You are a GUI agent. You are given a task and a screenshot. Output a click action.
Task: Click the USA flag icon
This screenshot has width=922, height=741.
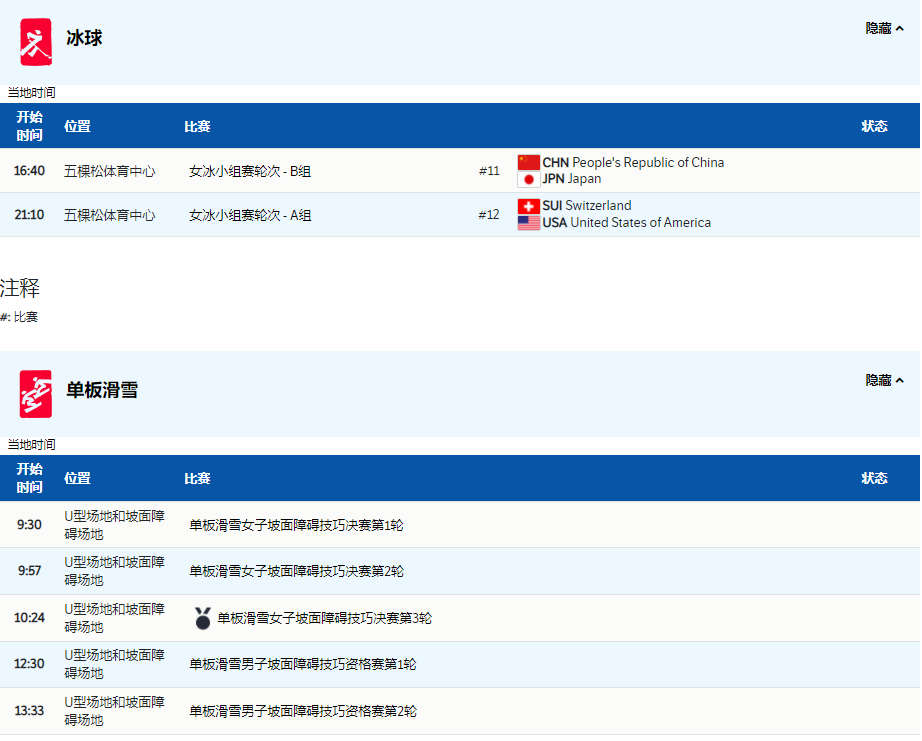528,223
